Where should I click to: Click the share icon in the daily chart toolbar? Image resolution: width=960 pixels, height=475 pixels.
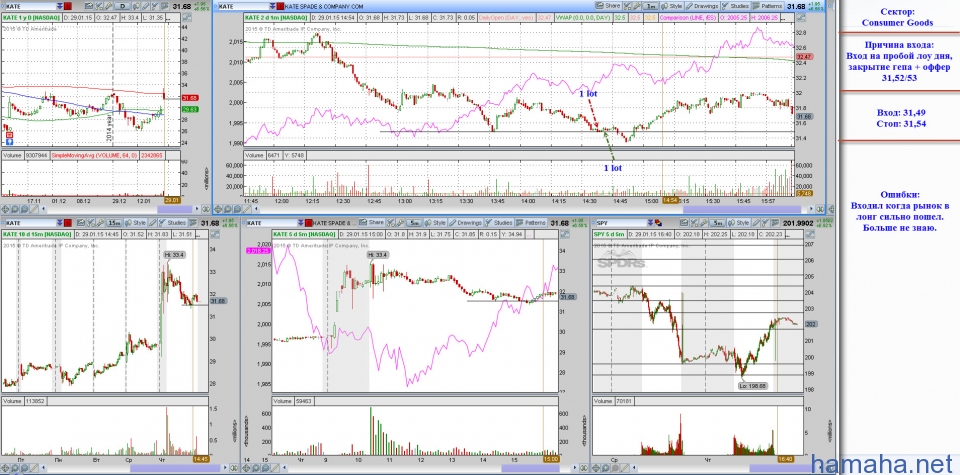89,6
